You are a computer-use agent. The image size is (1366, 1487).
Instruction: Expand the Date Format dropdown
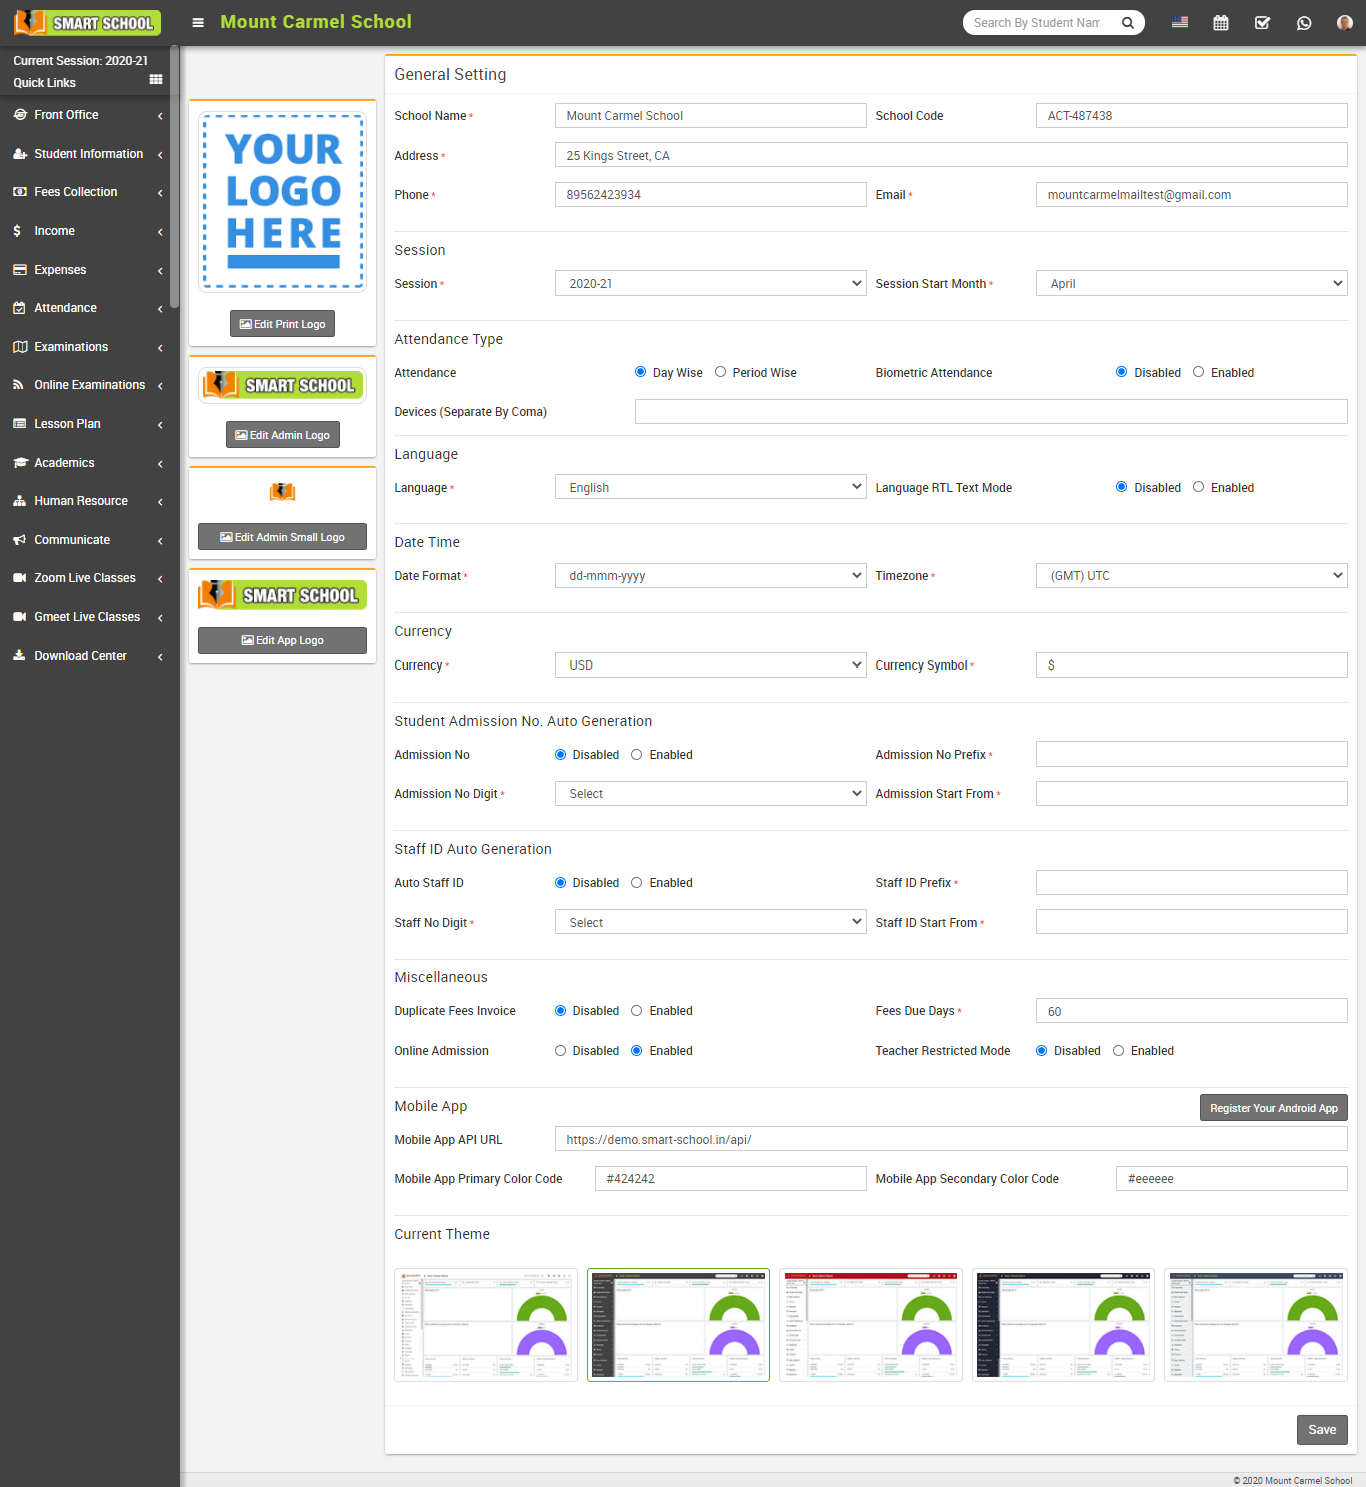point(710,576)
